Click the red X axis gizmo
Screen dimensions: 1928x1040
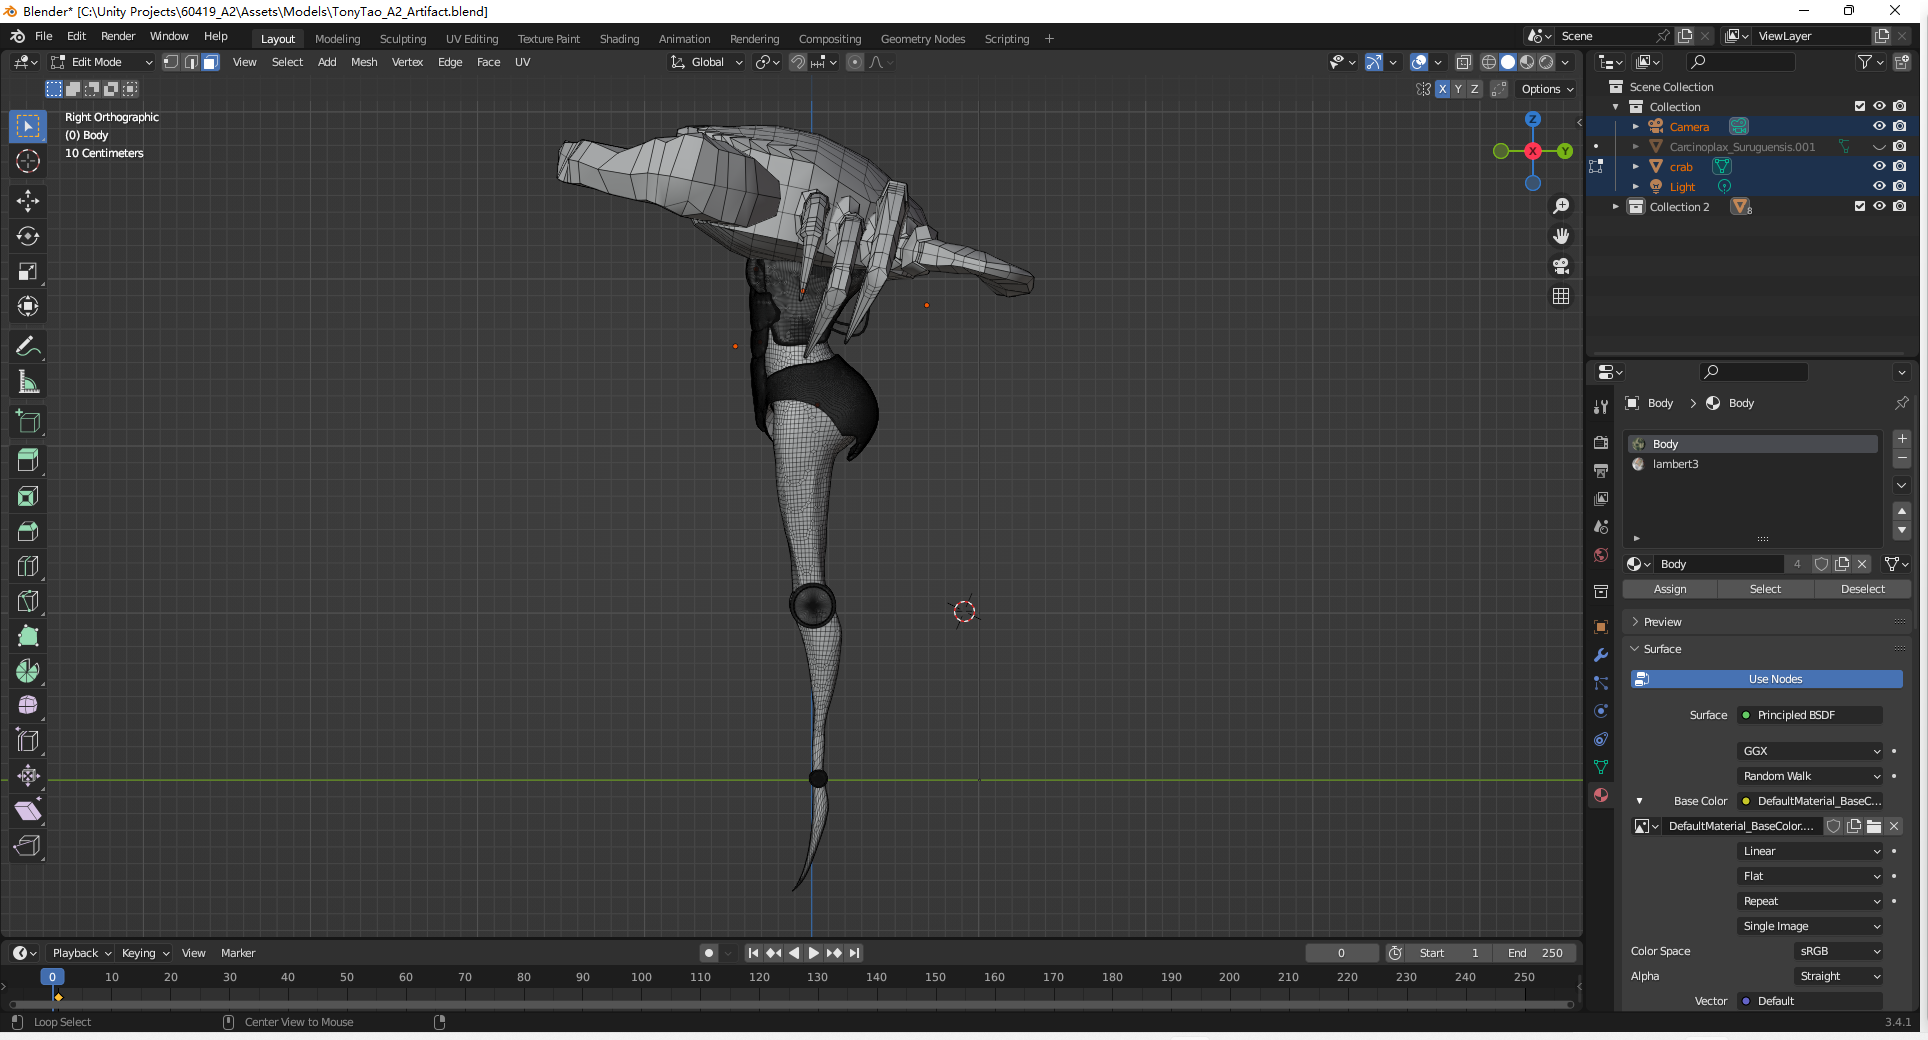click(1533, 151)
